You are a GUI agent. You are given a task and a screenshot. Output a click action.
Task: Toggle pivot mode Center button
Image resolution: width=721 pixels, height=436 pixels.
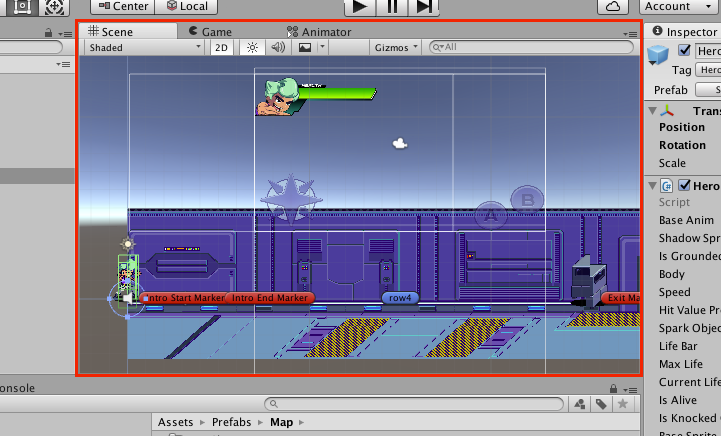120,7
